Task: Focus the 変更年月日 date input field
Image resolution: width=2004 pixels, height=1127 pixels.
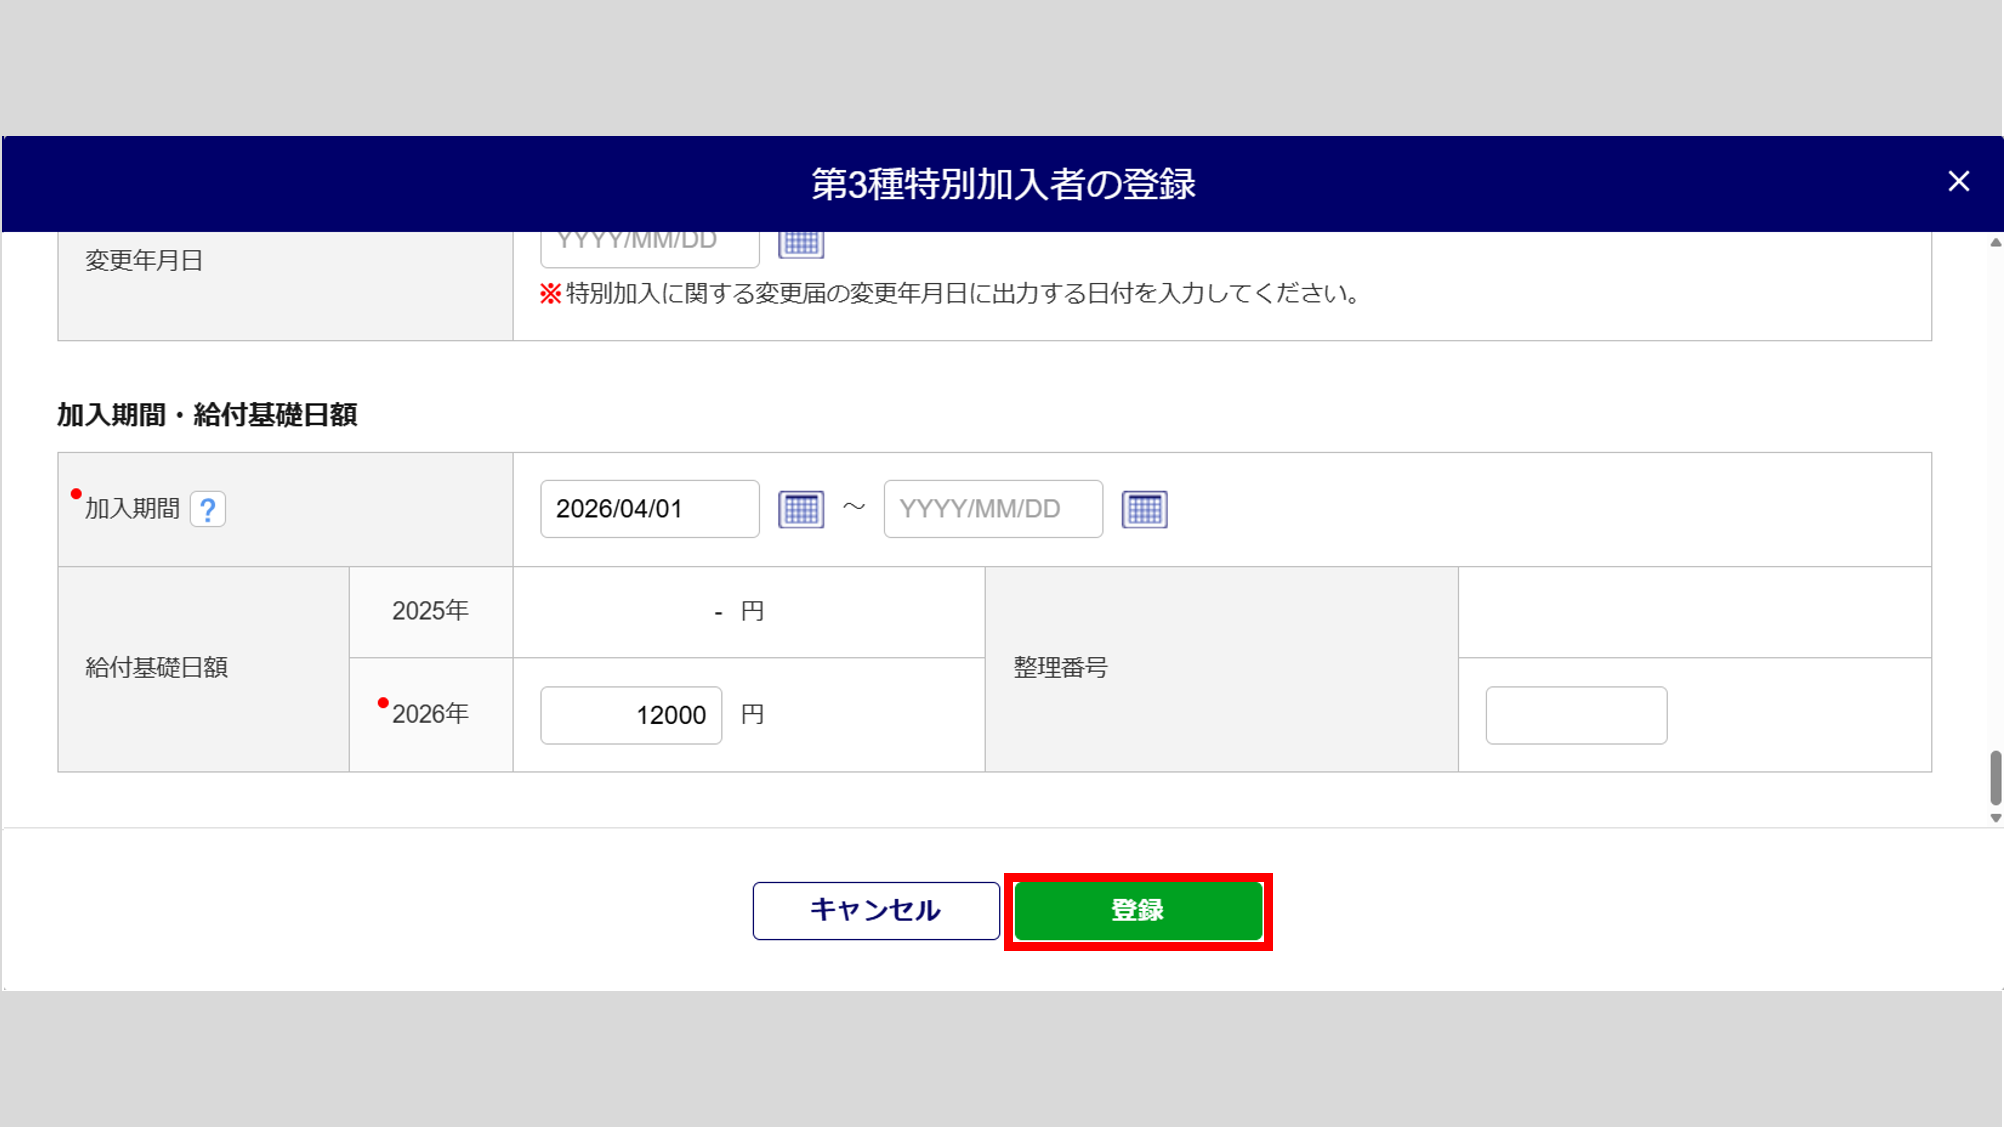Action: (x=649, y=245)
